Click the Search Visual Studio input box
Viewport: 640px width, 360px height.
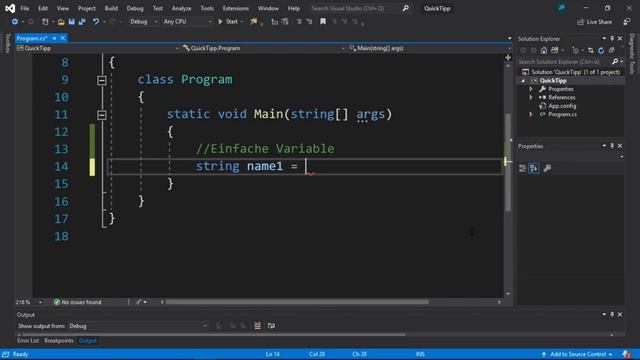355,8
